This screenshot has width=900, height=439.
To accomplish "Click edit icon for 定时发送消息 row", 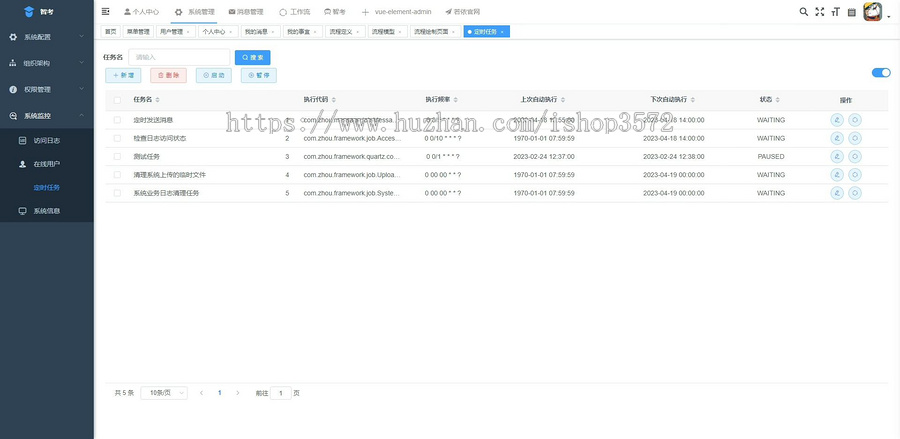I will pyautogui.click(x=837, y=120).
